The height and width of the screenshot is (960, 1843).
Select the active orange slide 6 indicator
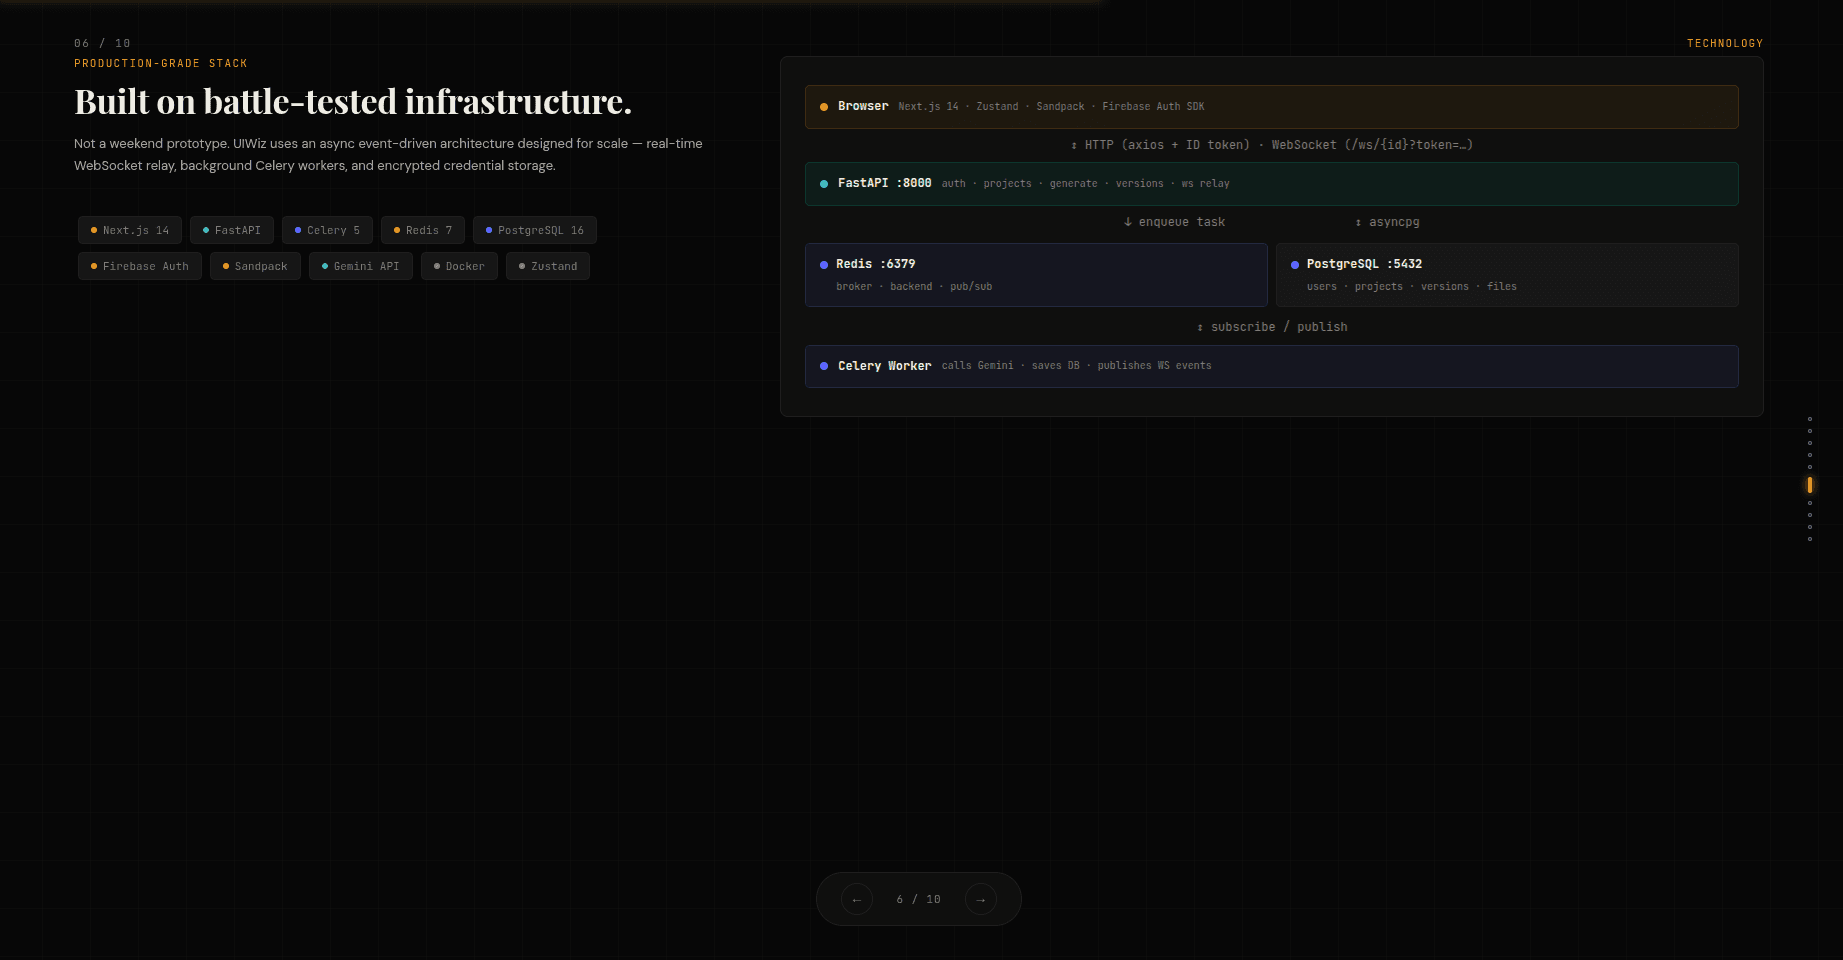pos(1810,485)
